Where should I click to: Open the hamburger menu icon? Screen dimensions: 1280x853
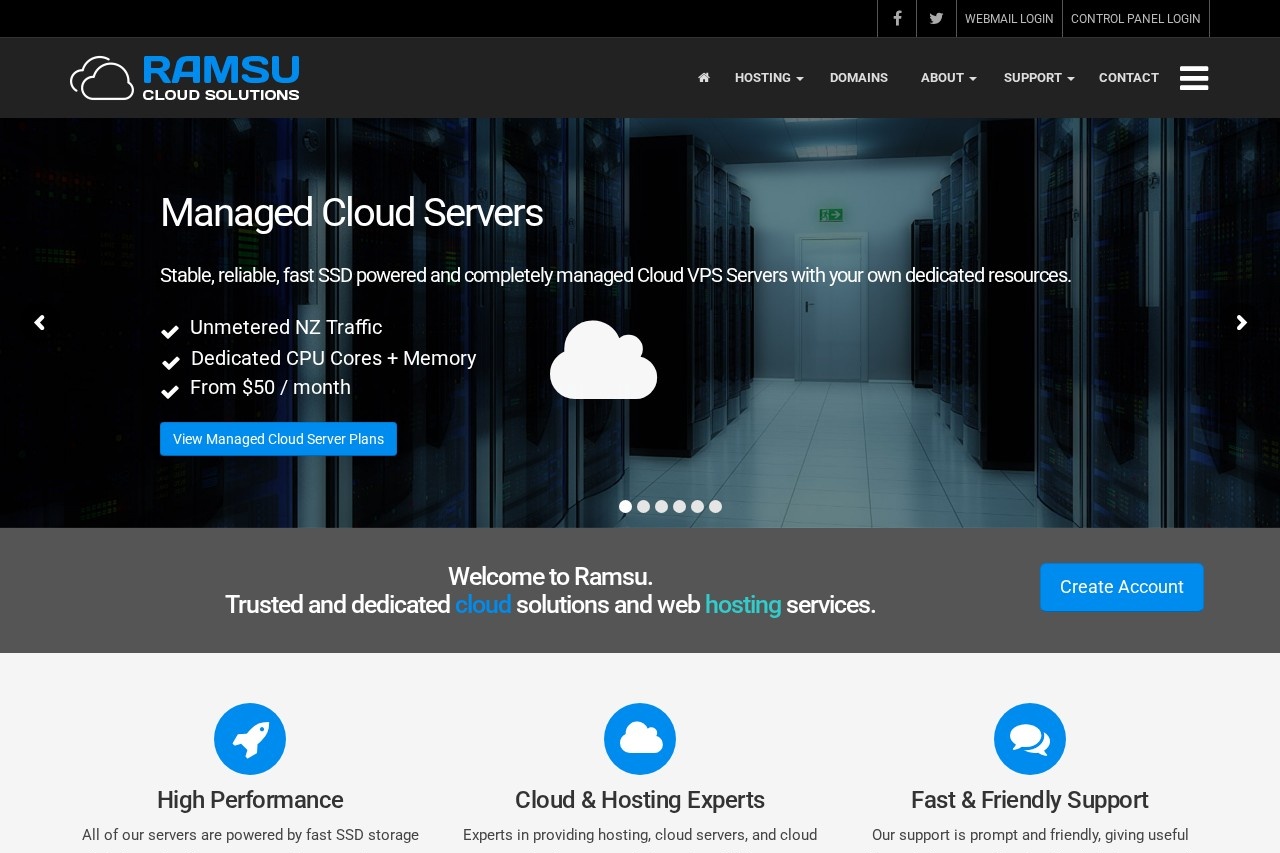[1194, 78]
